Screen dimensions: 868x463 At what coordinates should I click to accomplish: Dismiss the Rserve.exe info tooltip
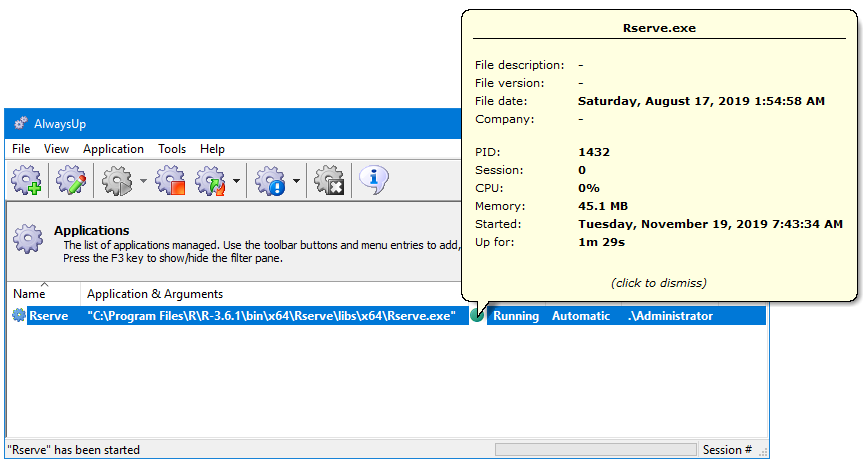click(x=659, y=283)
